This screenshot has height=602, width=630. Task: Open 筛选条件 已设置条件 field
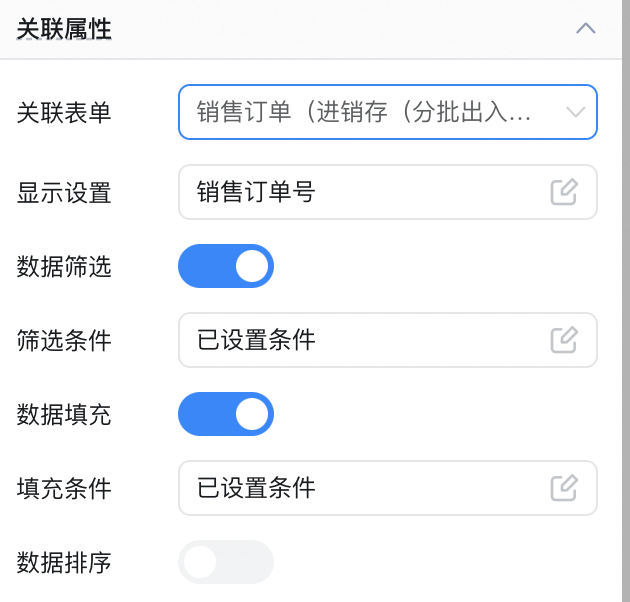(388, 340)
